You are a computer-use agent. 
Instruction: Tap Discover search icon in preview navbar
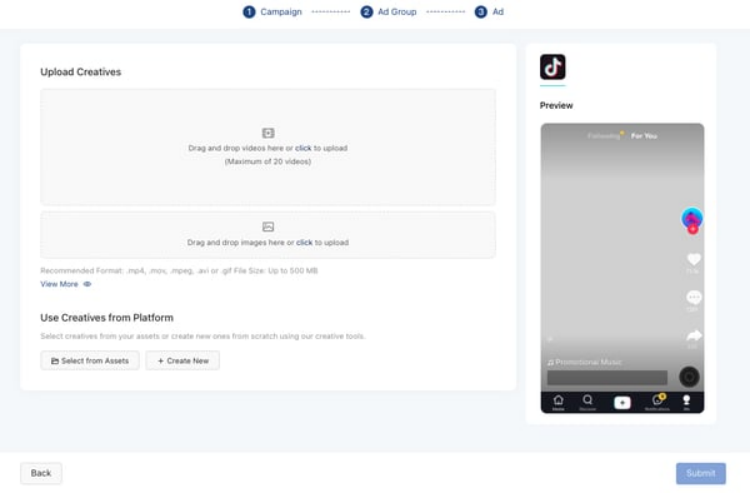coord(587,402)
